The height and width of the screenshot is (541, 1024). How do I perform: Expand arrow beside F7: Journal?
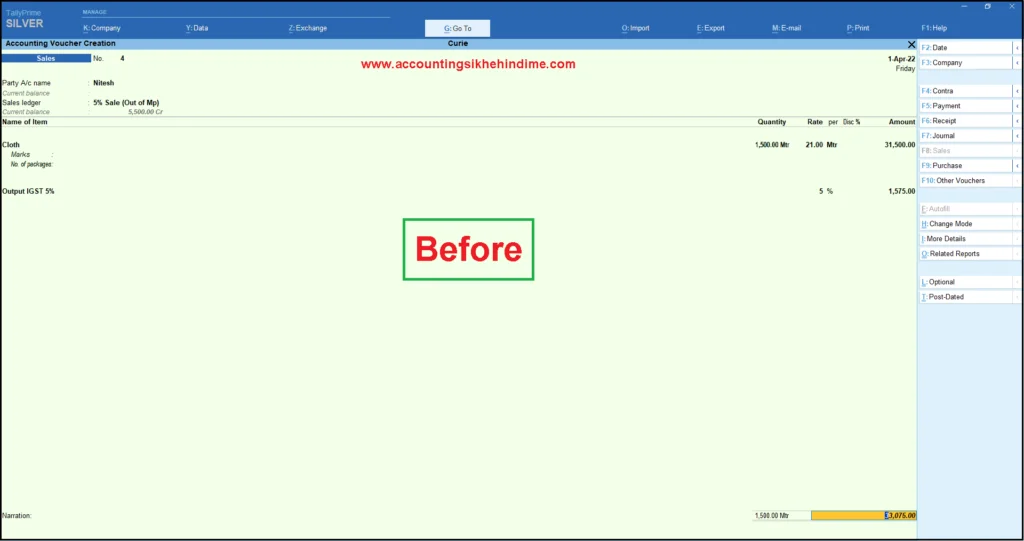(x=1017, y=136)
